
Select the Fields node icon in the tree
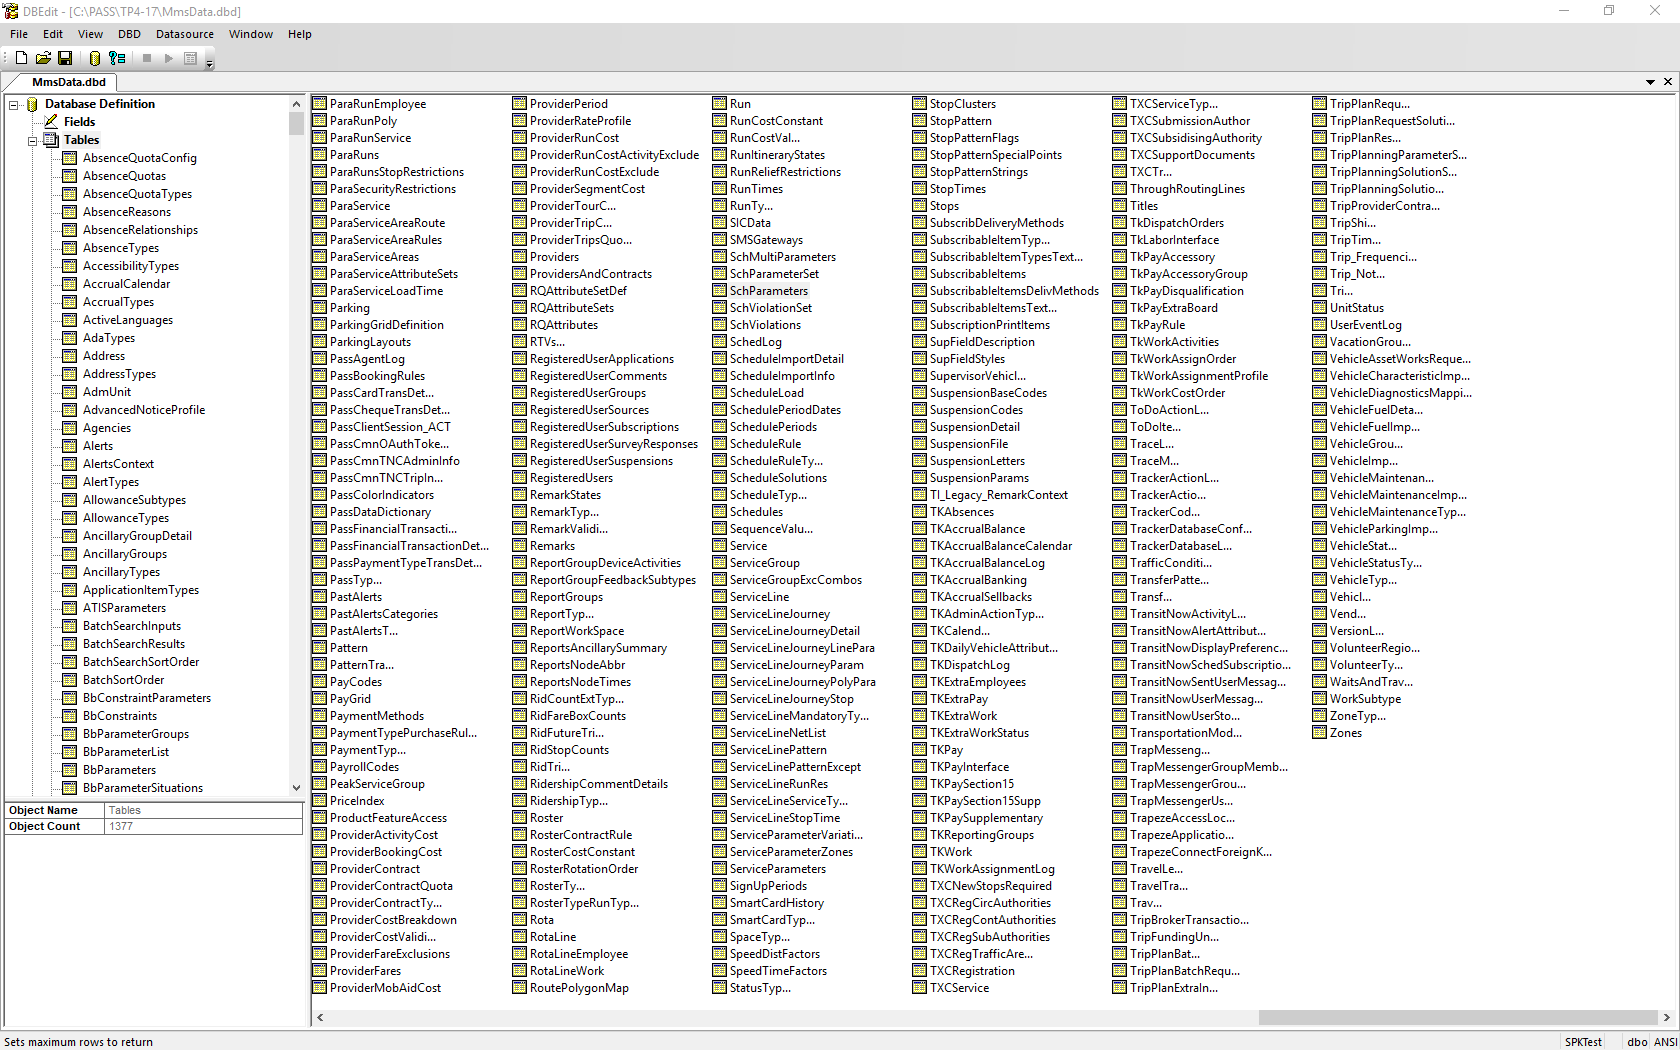click(48, 121)
